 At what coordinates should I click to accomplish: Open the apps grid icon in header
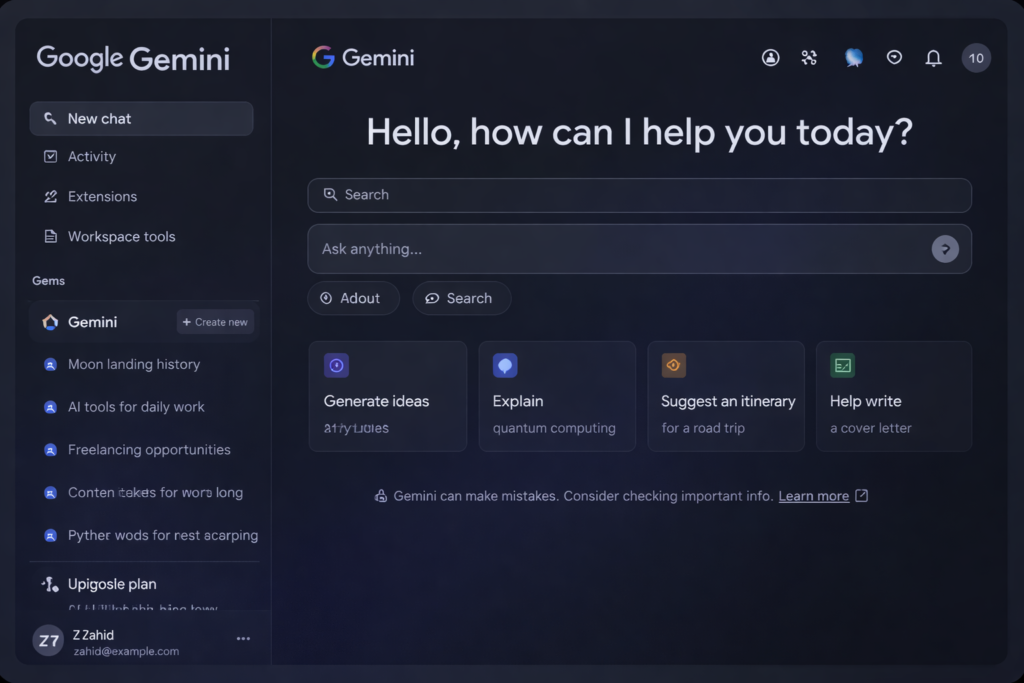point(810,58)
